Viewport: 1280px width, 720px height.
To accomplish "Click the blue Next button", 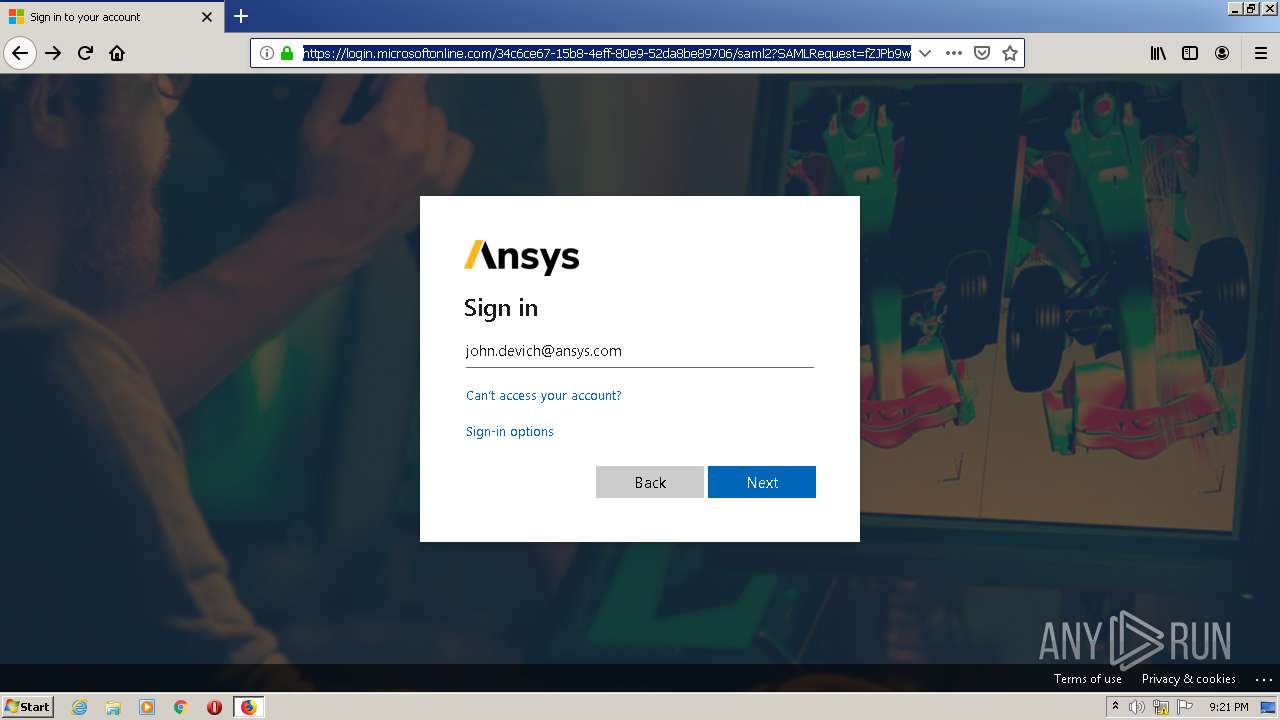I will pyautogui.click(x=762, y=482).
